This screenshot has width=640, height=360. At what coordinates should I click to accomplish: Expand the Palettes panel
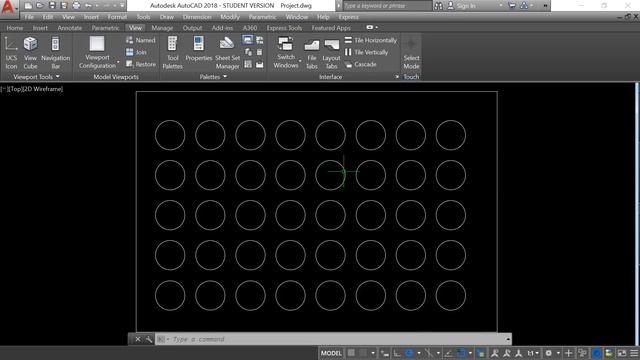[x=213, y=77]
